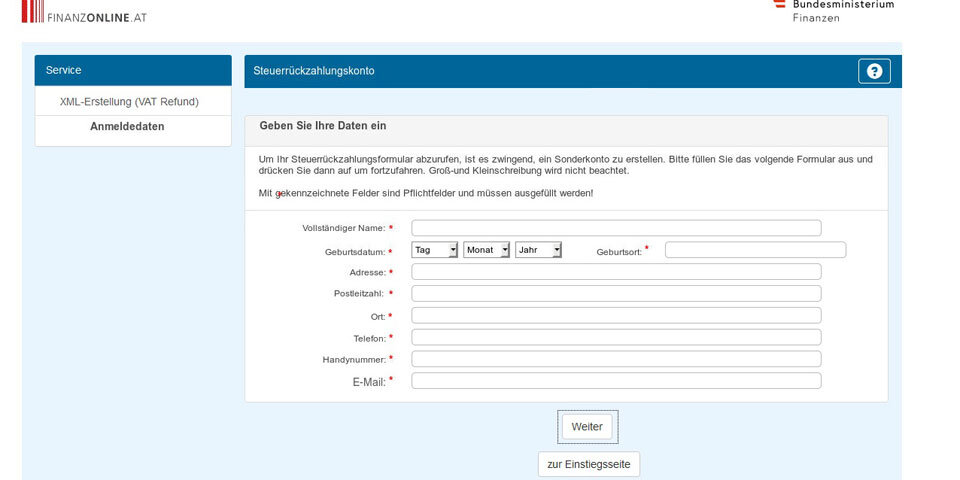960x480 pixels.
Task: Focus the Telefon input field
Action: point(616,337)
